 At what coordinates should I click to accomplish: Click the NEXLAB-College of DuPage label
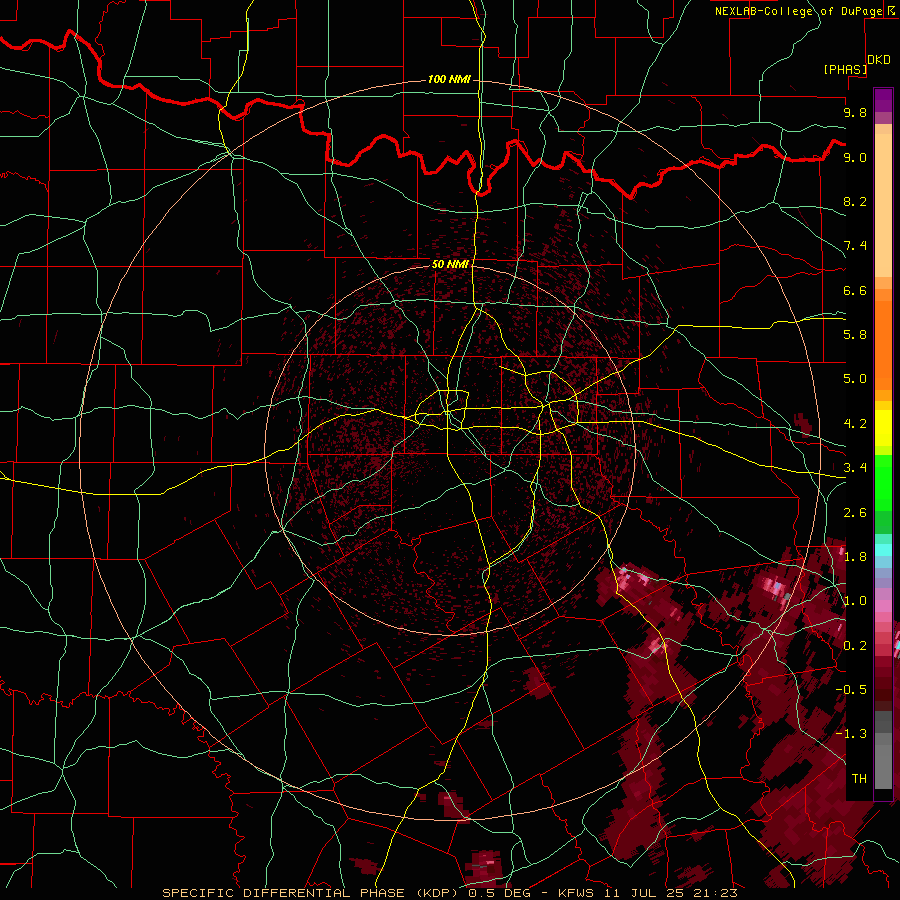pos(798,11)
